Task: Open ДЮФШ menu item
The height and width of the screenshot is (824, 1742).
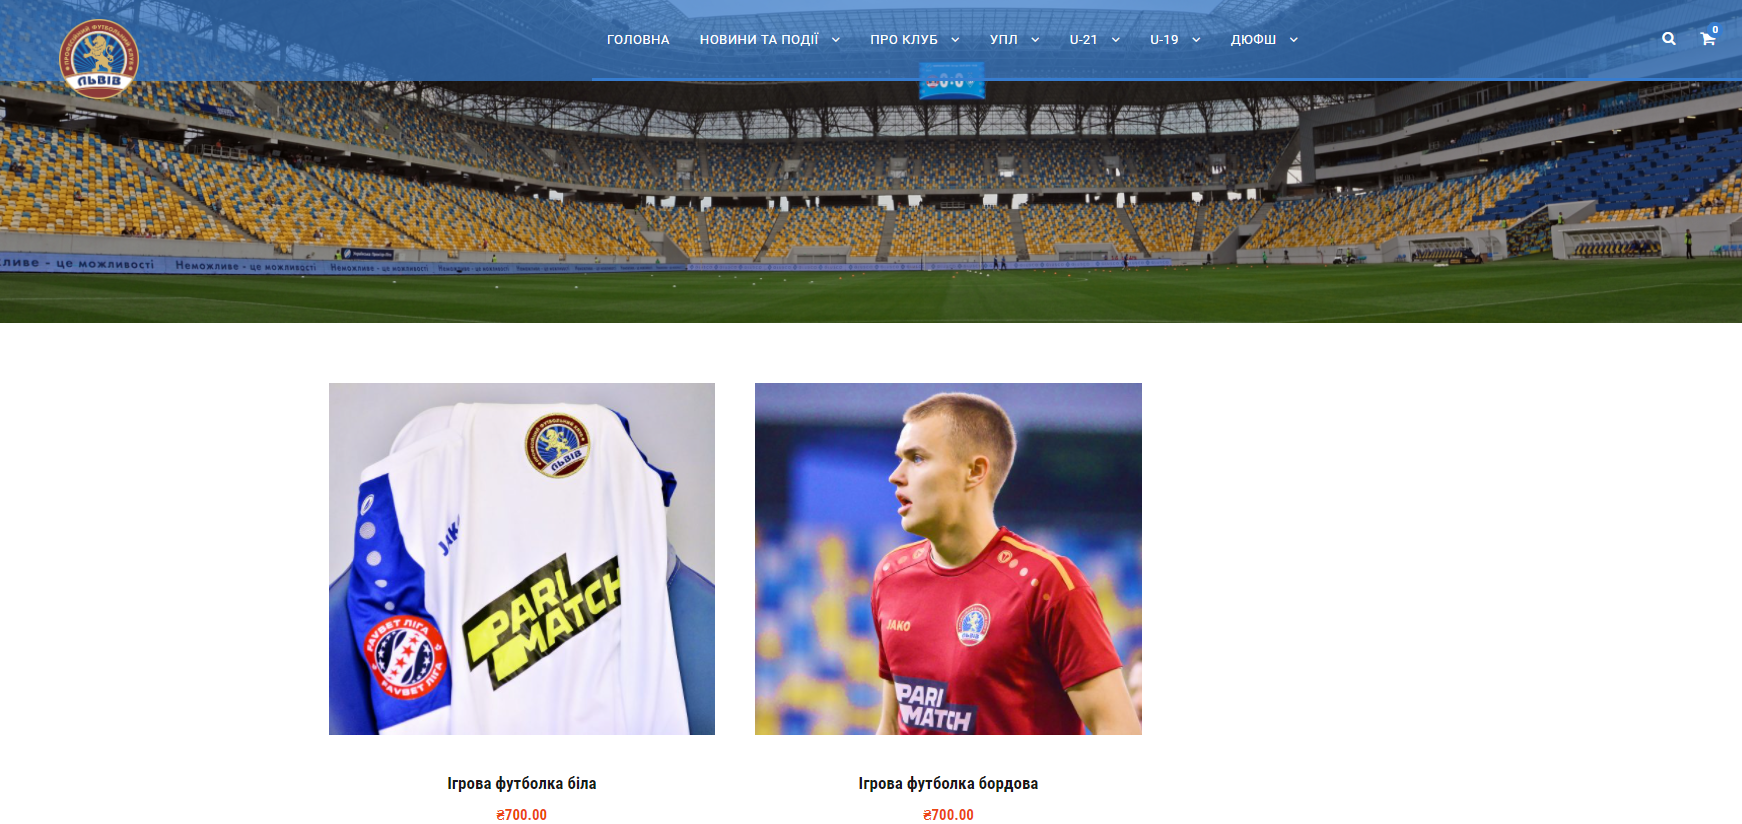Action: coord(1253,40)
